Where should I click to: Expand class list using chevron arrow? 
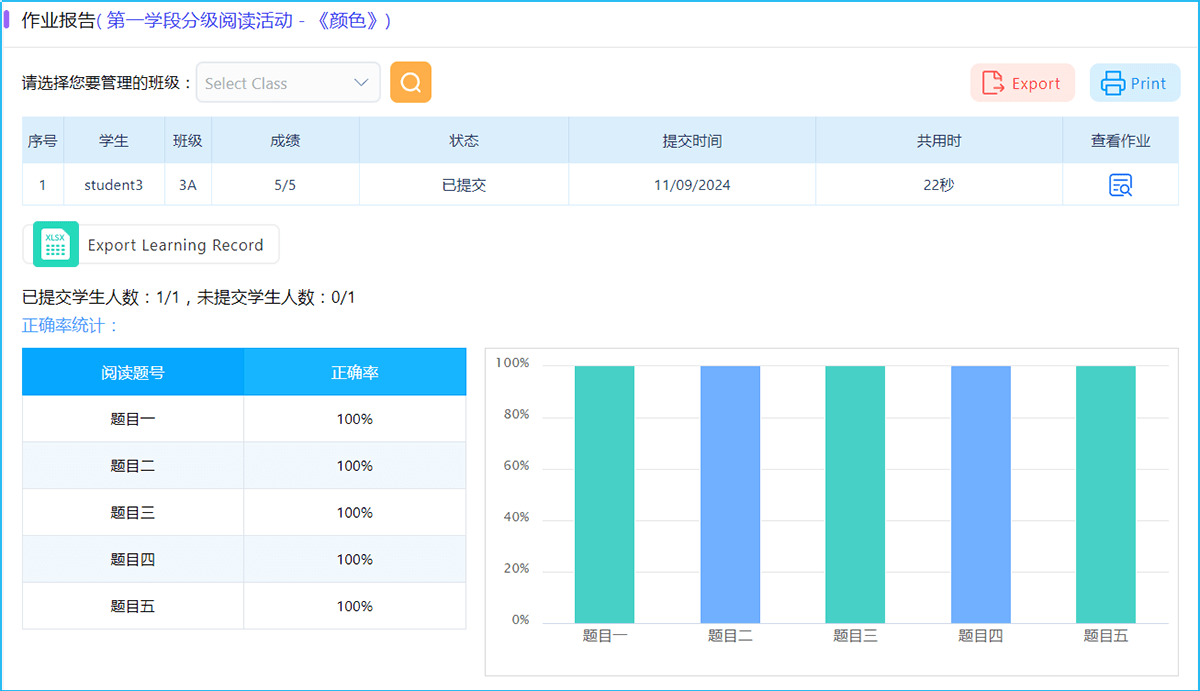click(362, 83)
